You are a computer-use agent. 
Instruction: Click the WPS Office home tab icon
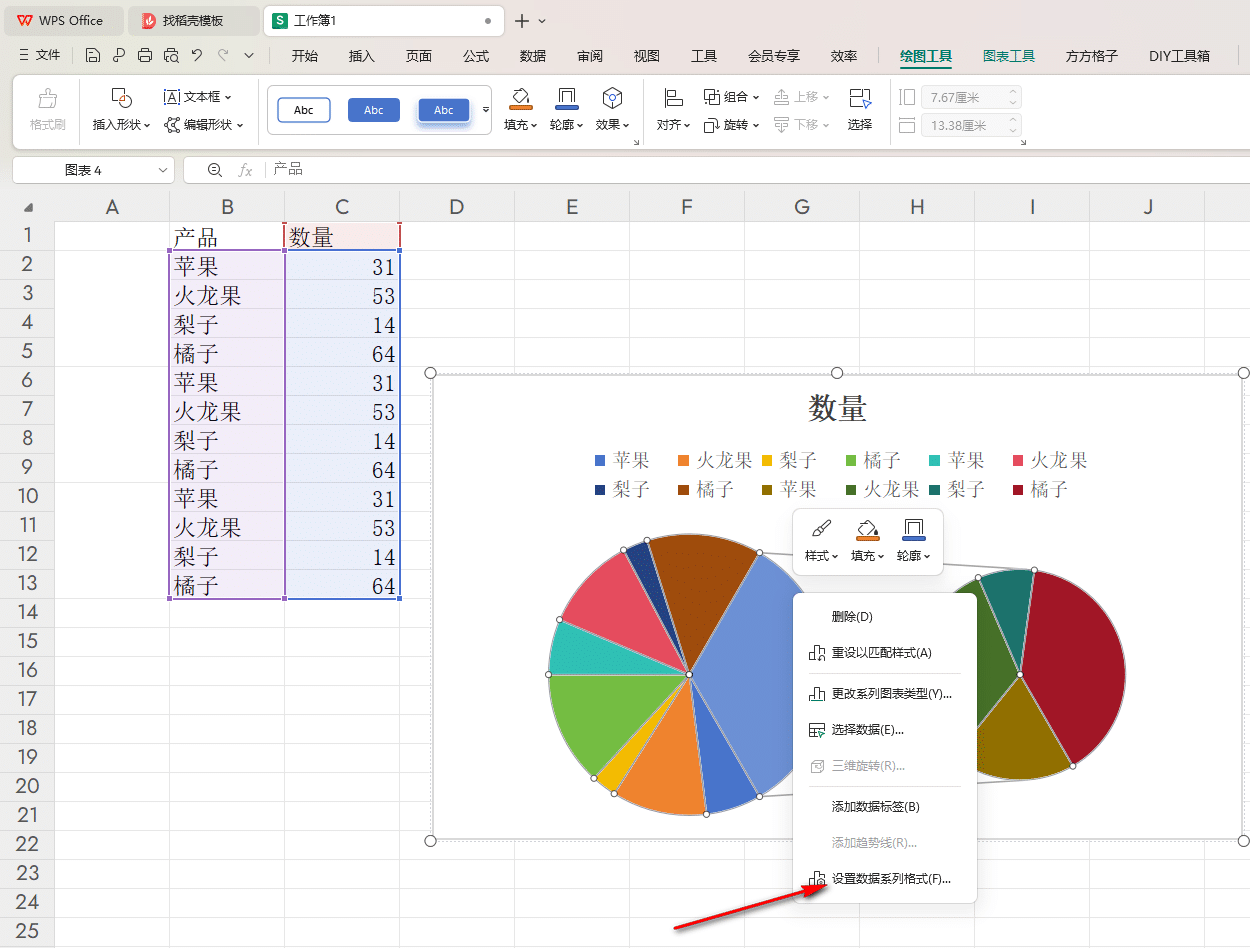point(24,20)
